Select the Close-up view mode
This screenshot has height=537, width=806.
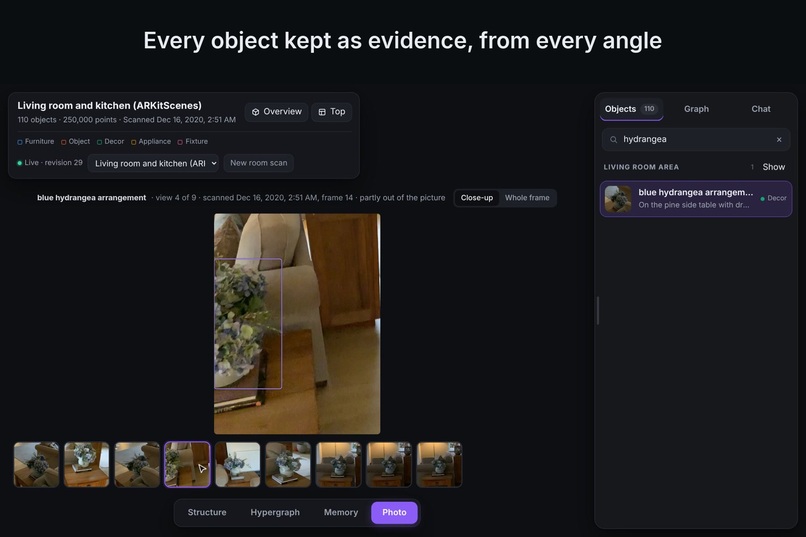point(477,198)
